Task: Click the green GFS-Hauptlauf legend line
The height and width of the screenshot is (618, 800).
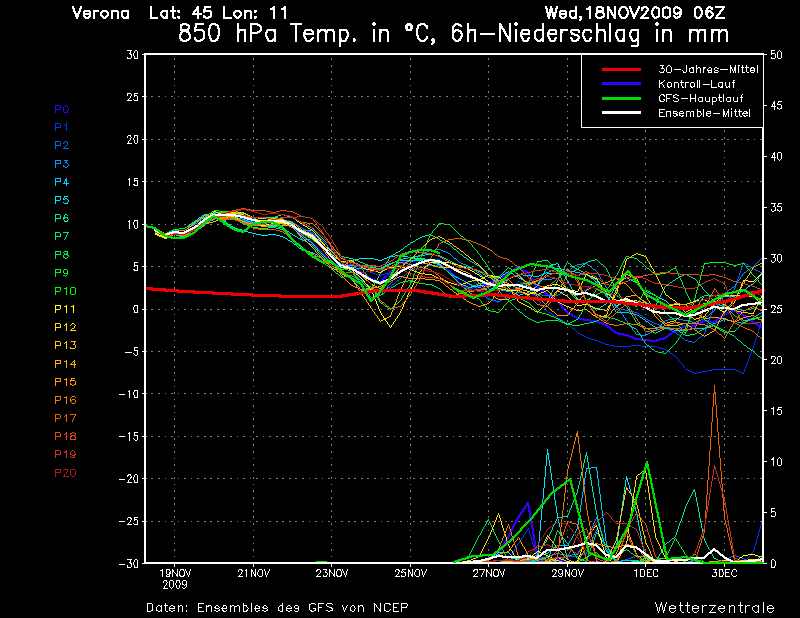Action: [x=621, y=99]
